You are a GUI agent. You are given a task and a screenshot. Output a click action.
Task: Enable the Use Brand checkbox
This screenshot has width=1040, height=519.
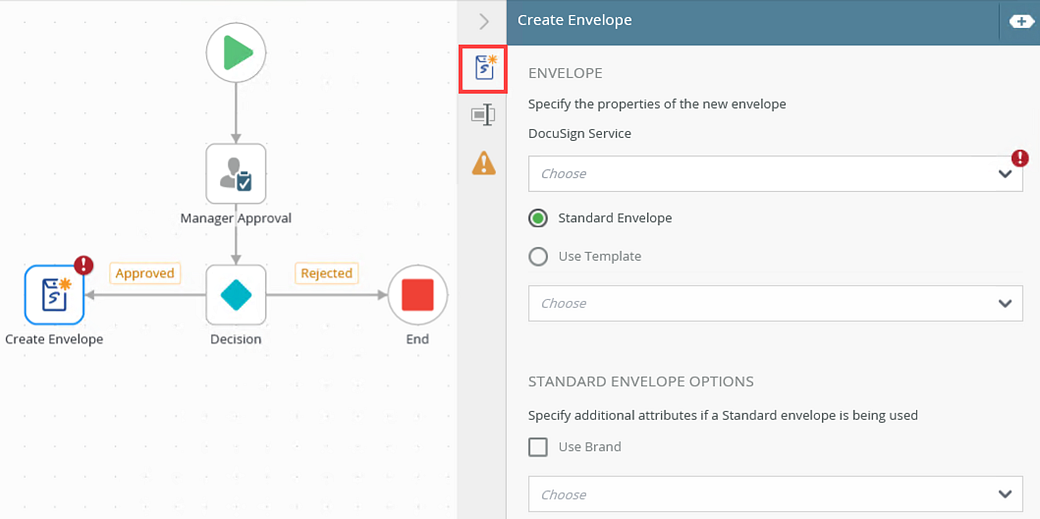point(538,447)
